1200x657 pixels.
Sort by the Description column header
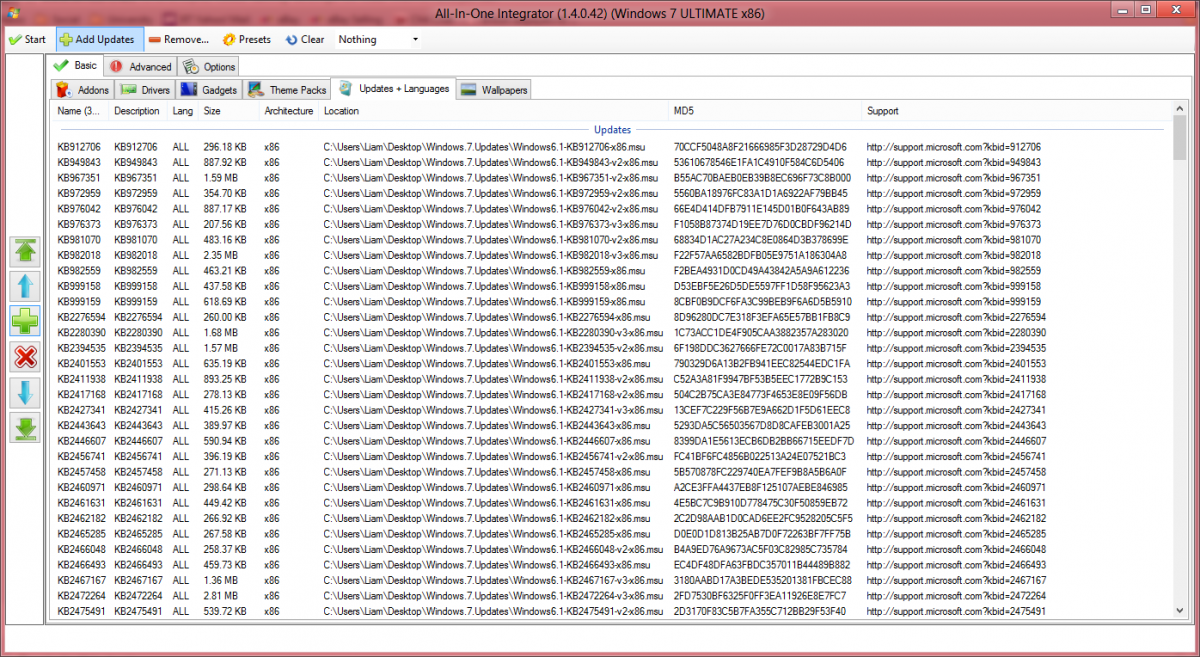point(138,111)
